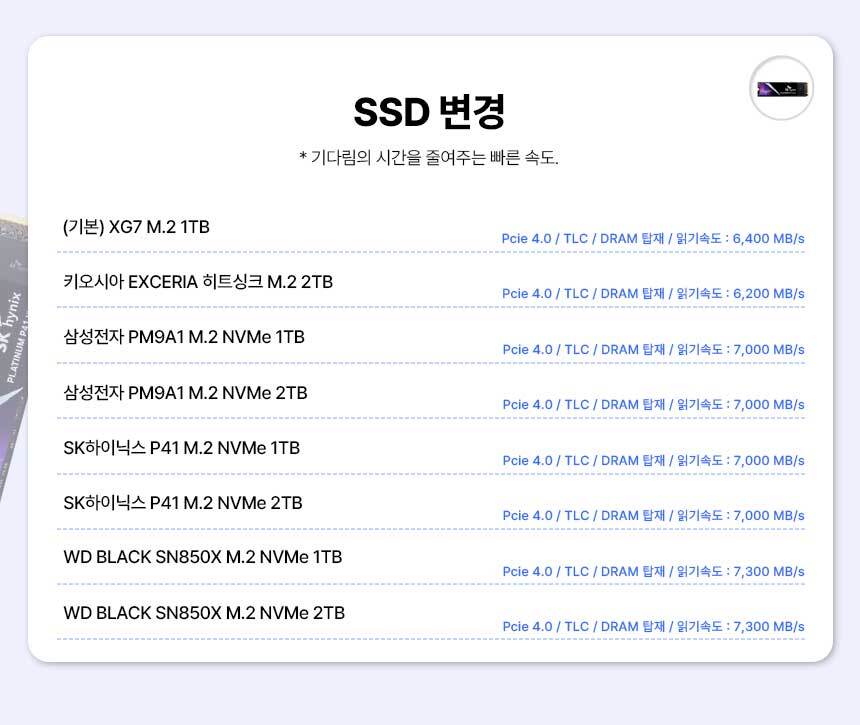This screenshot has height=725, width=860.
Task: Pick 삼성전자 PM9A1 M.2 NVMe 2TB
Action: [x=185, y=393]
